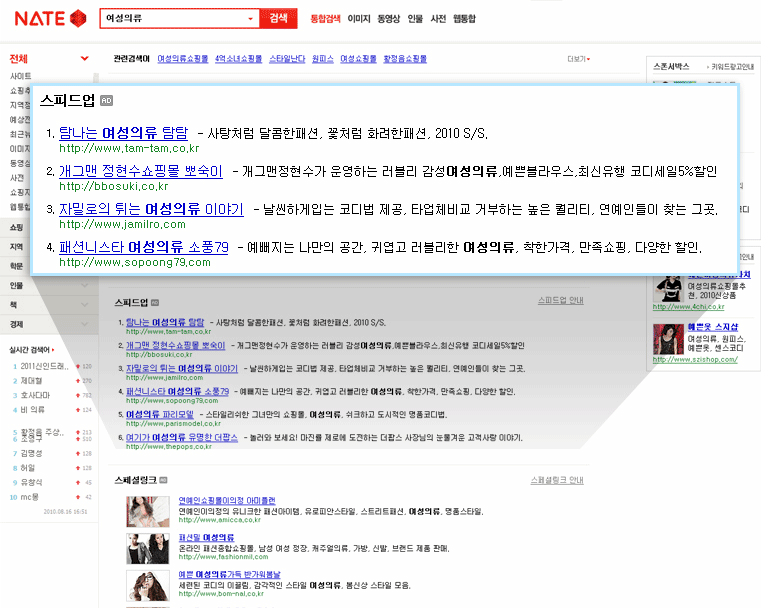
Task: Click related search 여성쇼핑몰
Action: click(x=358, y=59)
